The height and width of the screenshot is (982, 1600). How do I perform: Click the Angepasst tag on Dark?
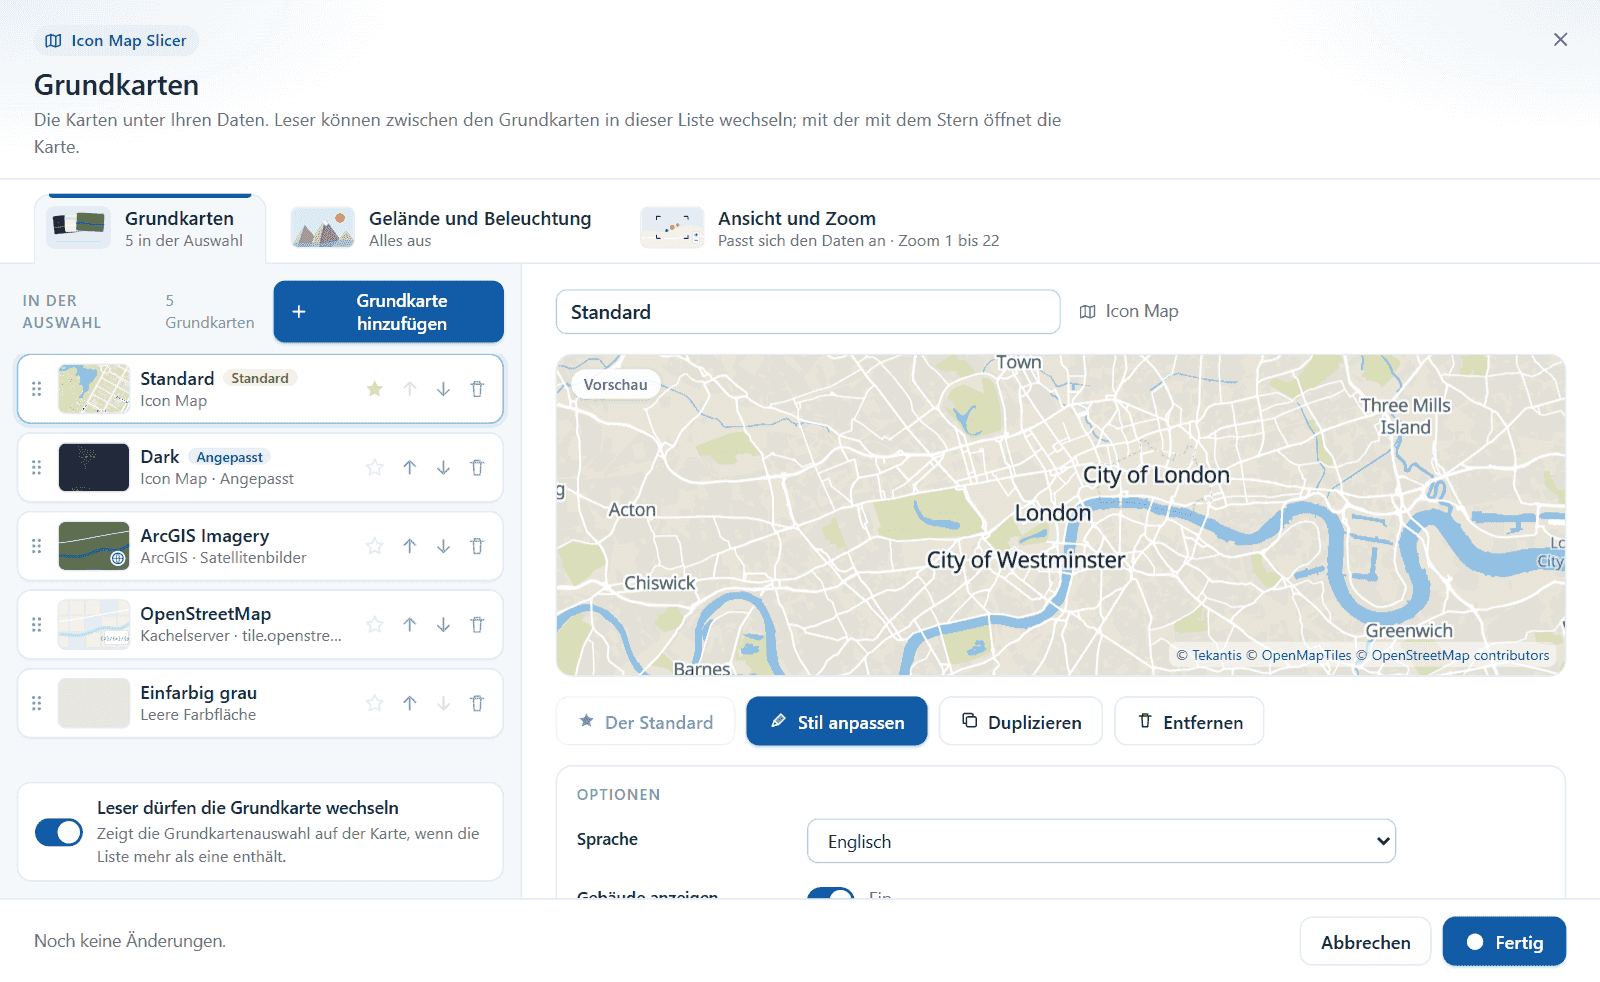229,457
